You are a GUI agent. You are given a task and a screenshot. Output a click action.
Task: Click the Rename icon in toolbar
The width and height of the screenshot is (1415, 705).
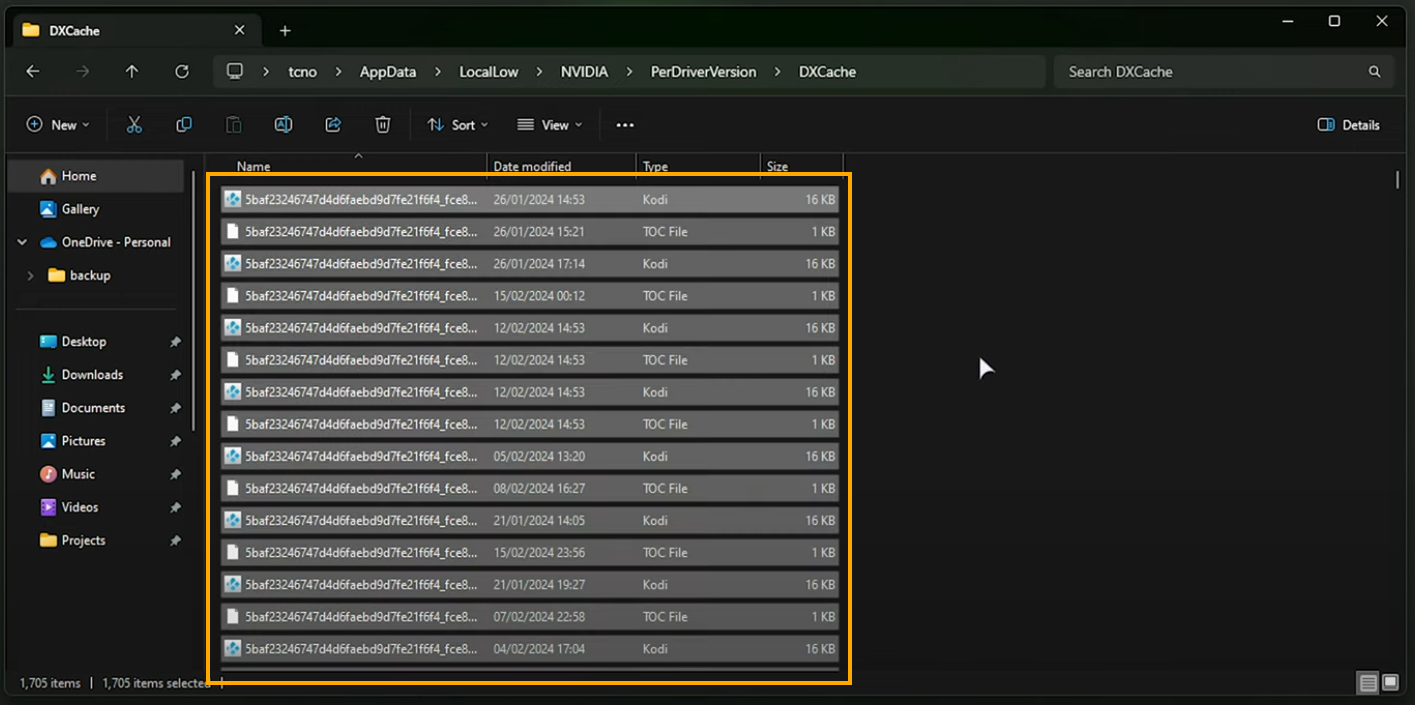coord(283,125)
